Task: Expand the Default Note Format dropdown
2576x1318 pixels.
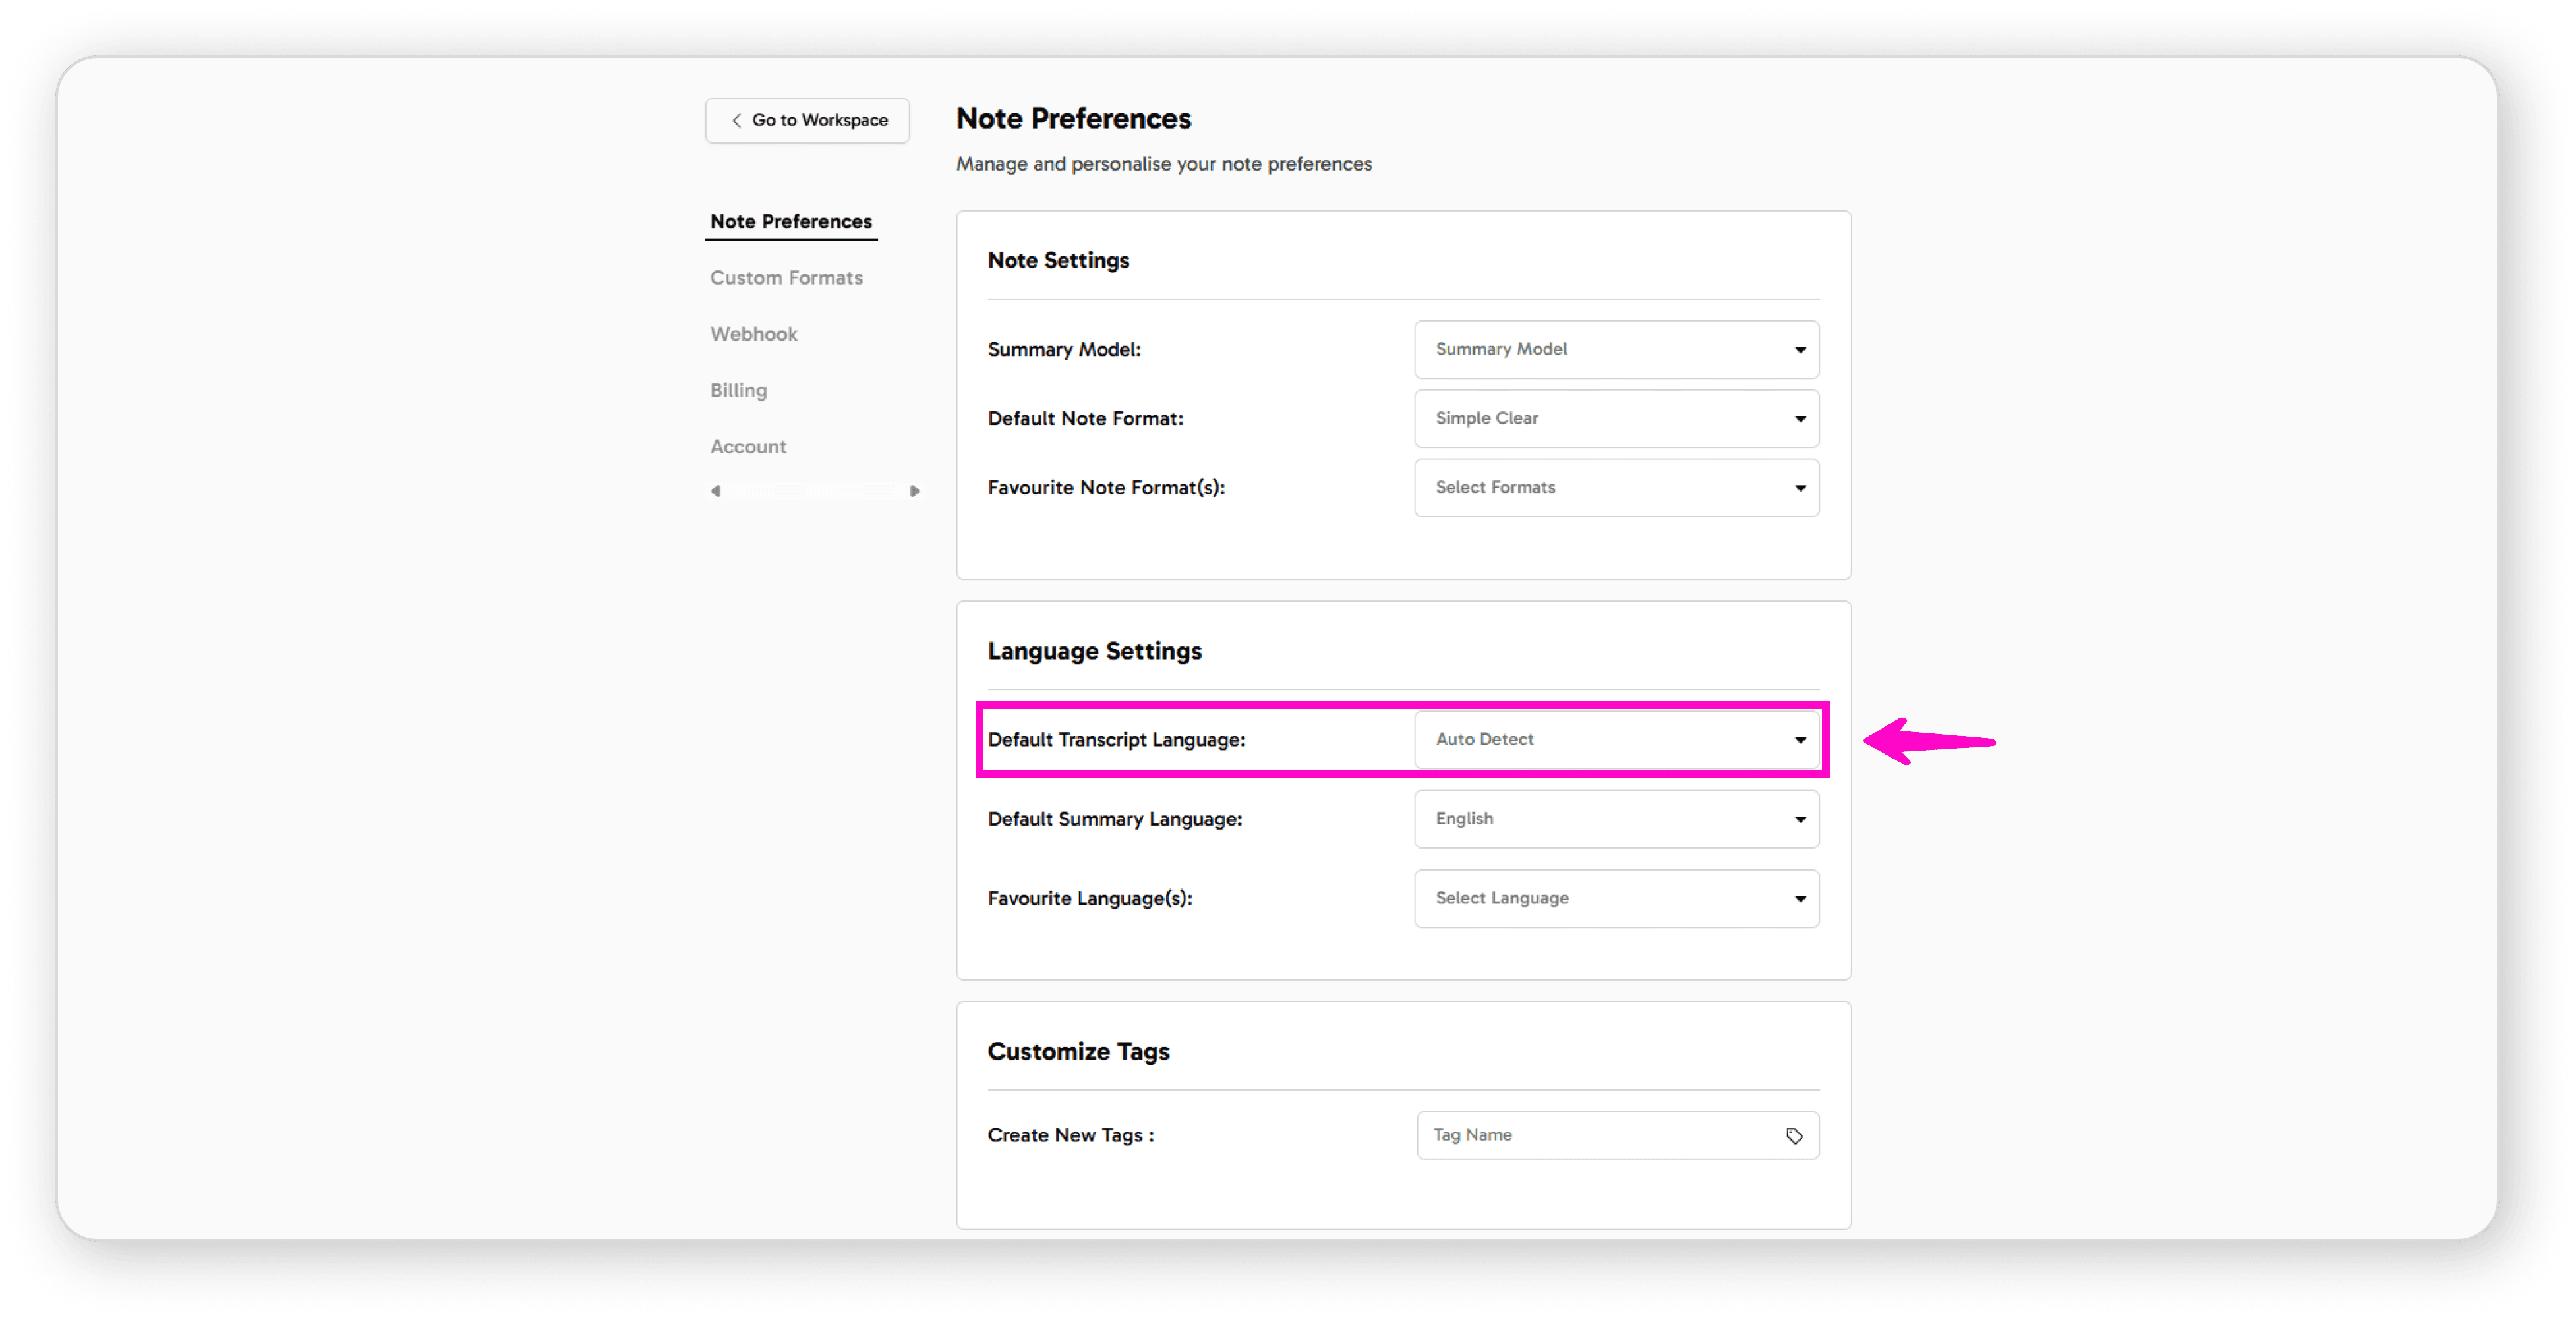Action: tap(1615, 418)
